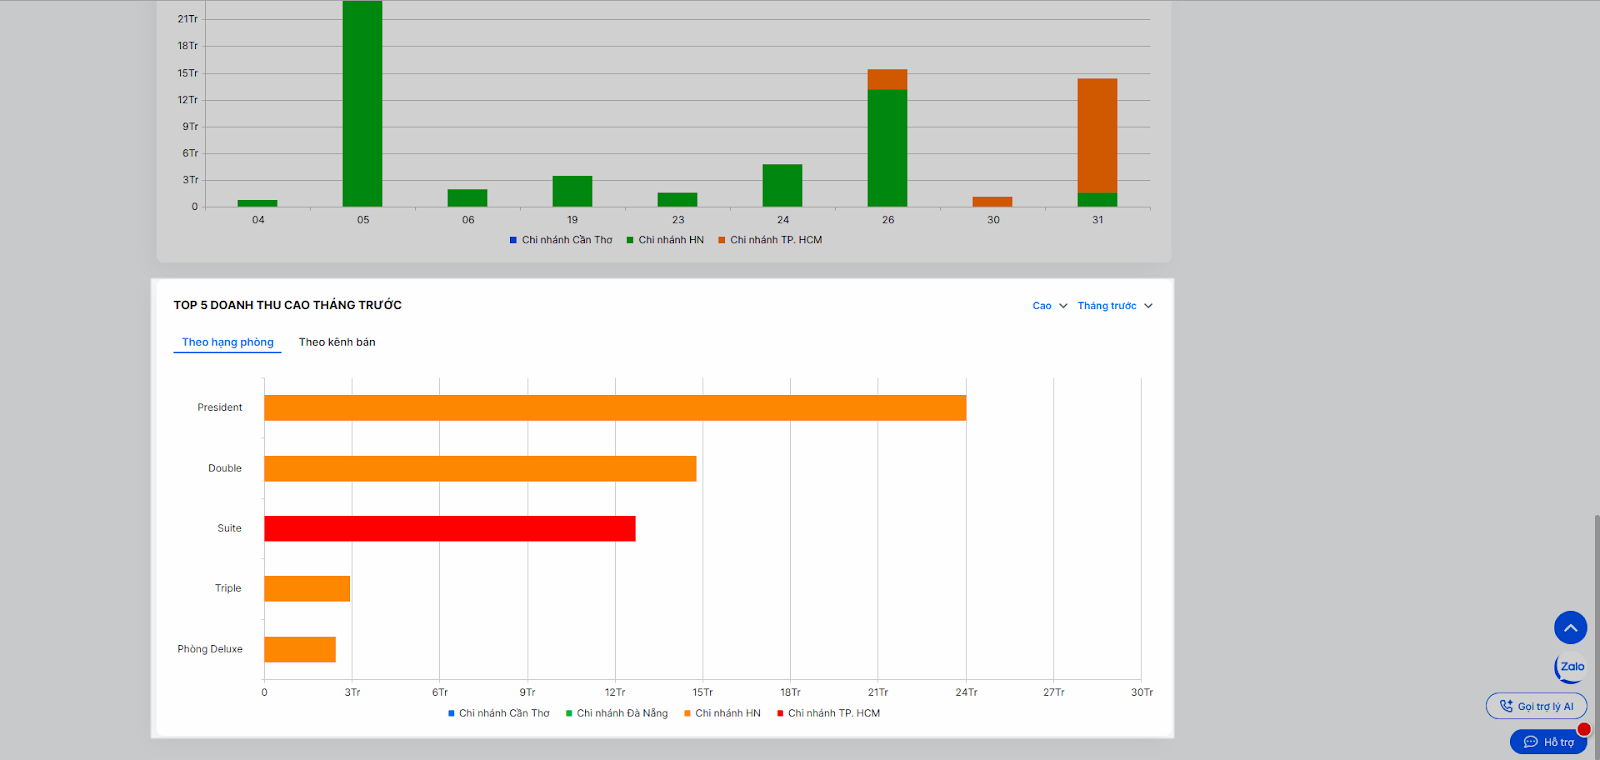Click the green column for day 23
1600x760 pixels.
coord(677,200)
